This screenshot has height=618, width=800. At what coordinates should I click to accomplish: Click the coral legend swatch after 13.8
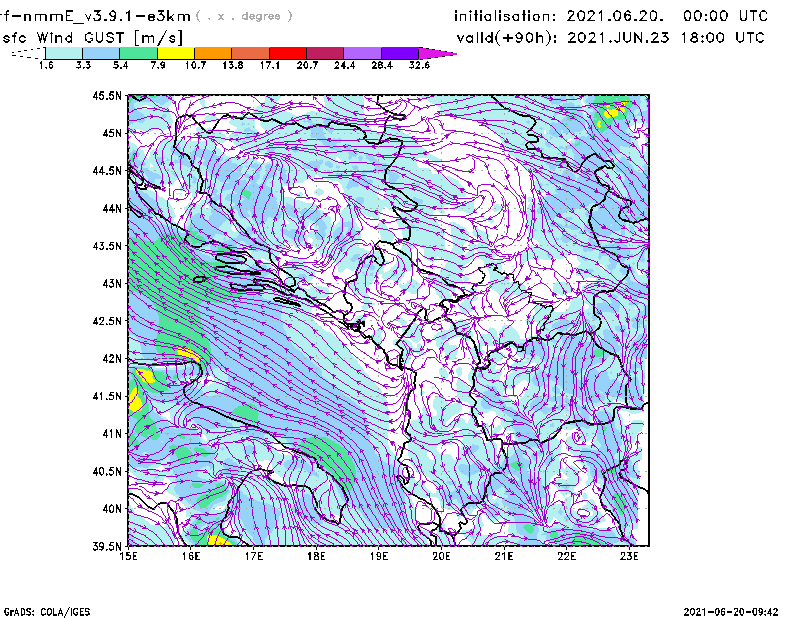click(251, 53)
